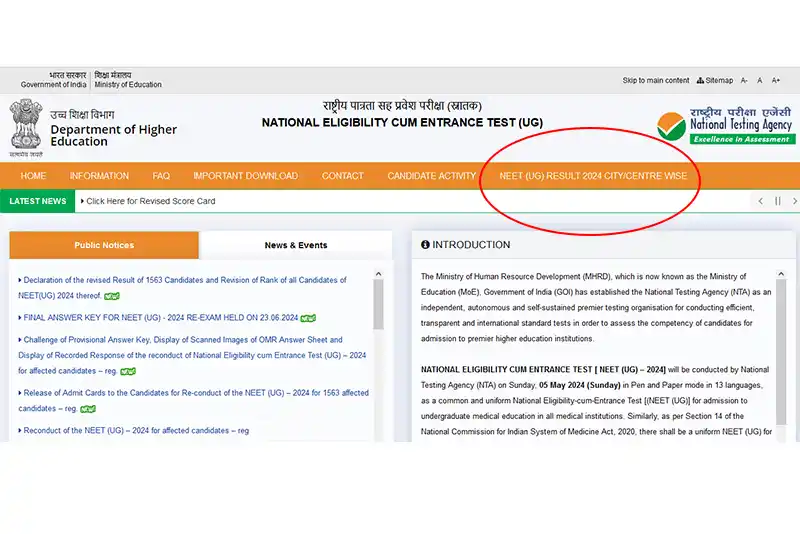Open Declaration of revised Result of 1563 Candidates notice

point(182,288)
